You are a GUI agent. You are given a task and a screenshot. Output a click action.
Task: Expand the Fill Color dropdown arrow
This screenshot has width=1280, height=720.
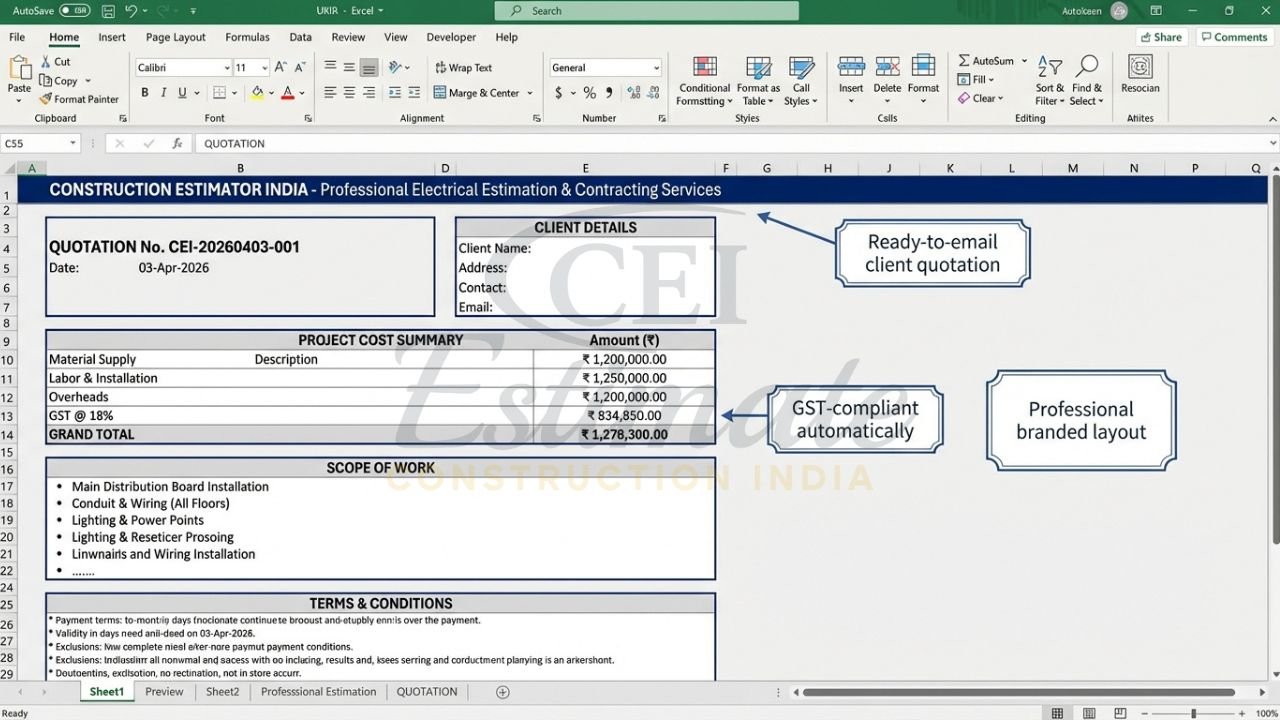click(x=271, y=93)
